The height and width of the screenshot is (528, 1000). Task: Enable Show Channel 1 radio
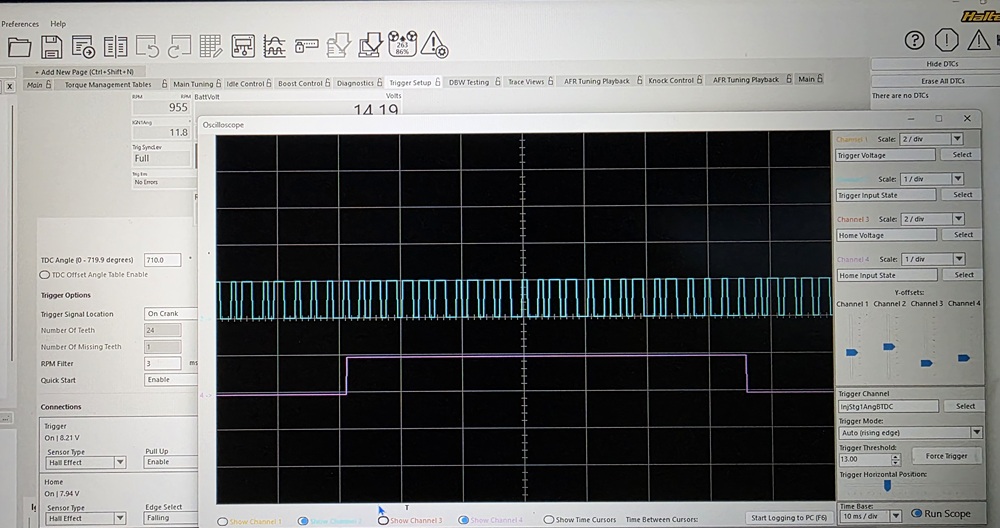click(222, 522)
